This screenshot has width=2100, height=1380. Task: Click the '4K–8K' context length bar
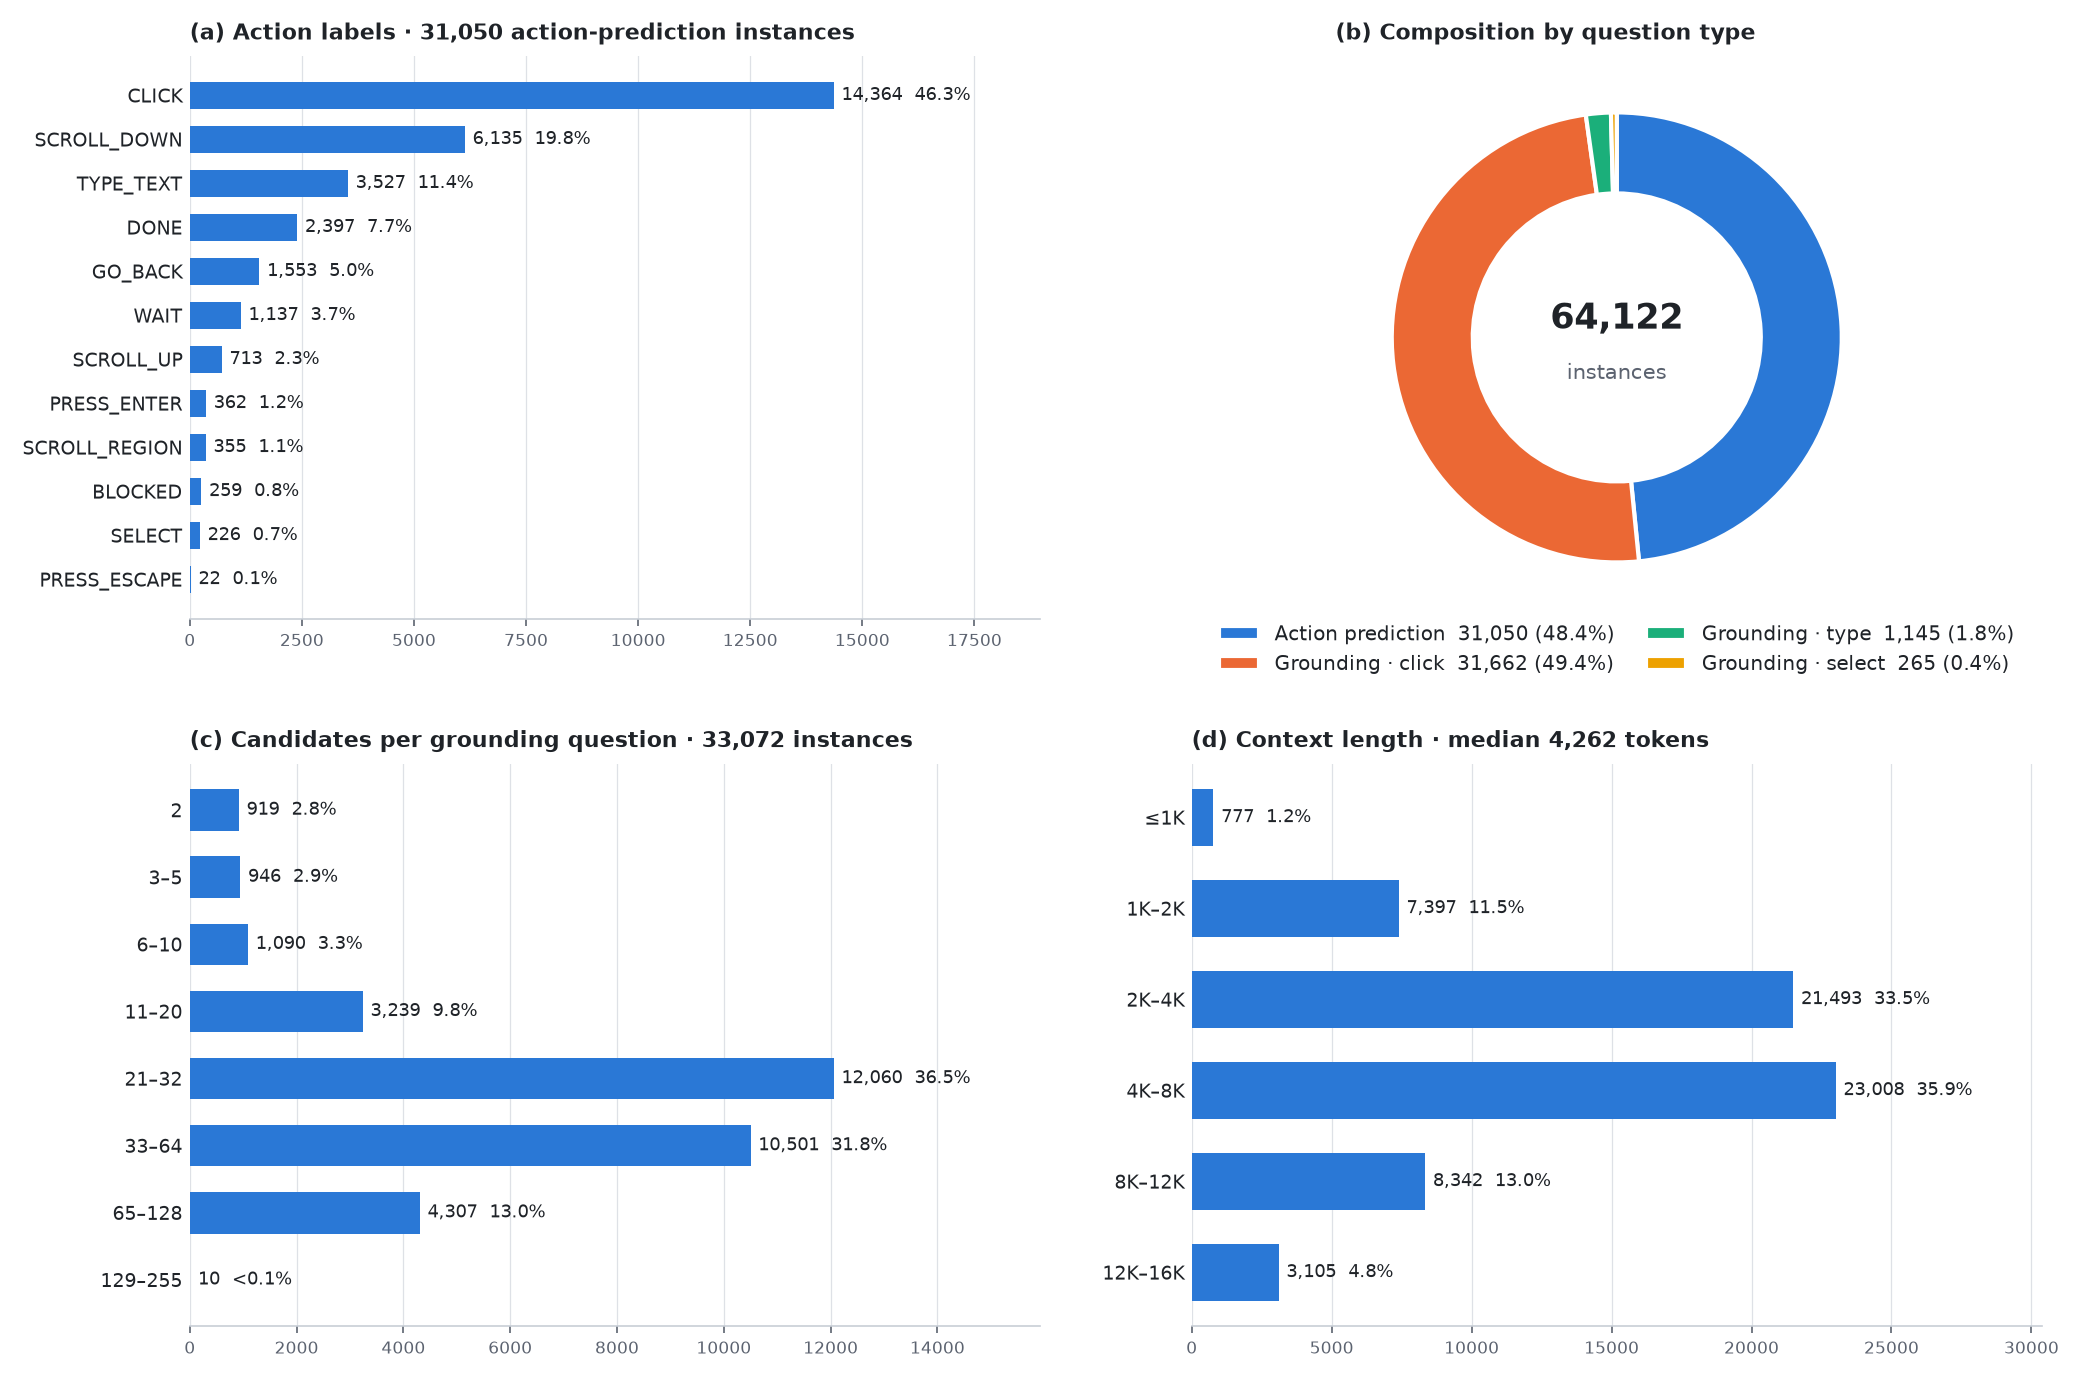1514,1090
